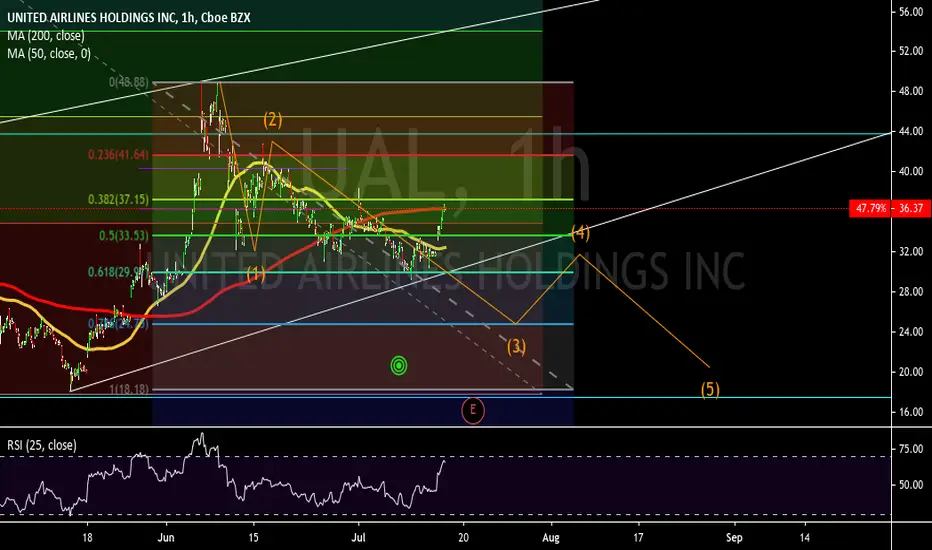This screenshot has width=932, height=550.
Task: Click the Jun label on time axis
Action: (x=166, y=538)
